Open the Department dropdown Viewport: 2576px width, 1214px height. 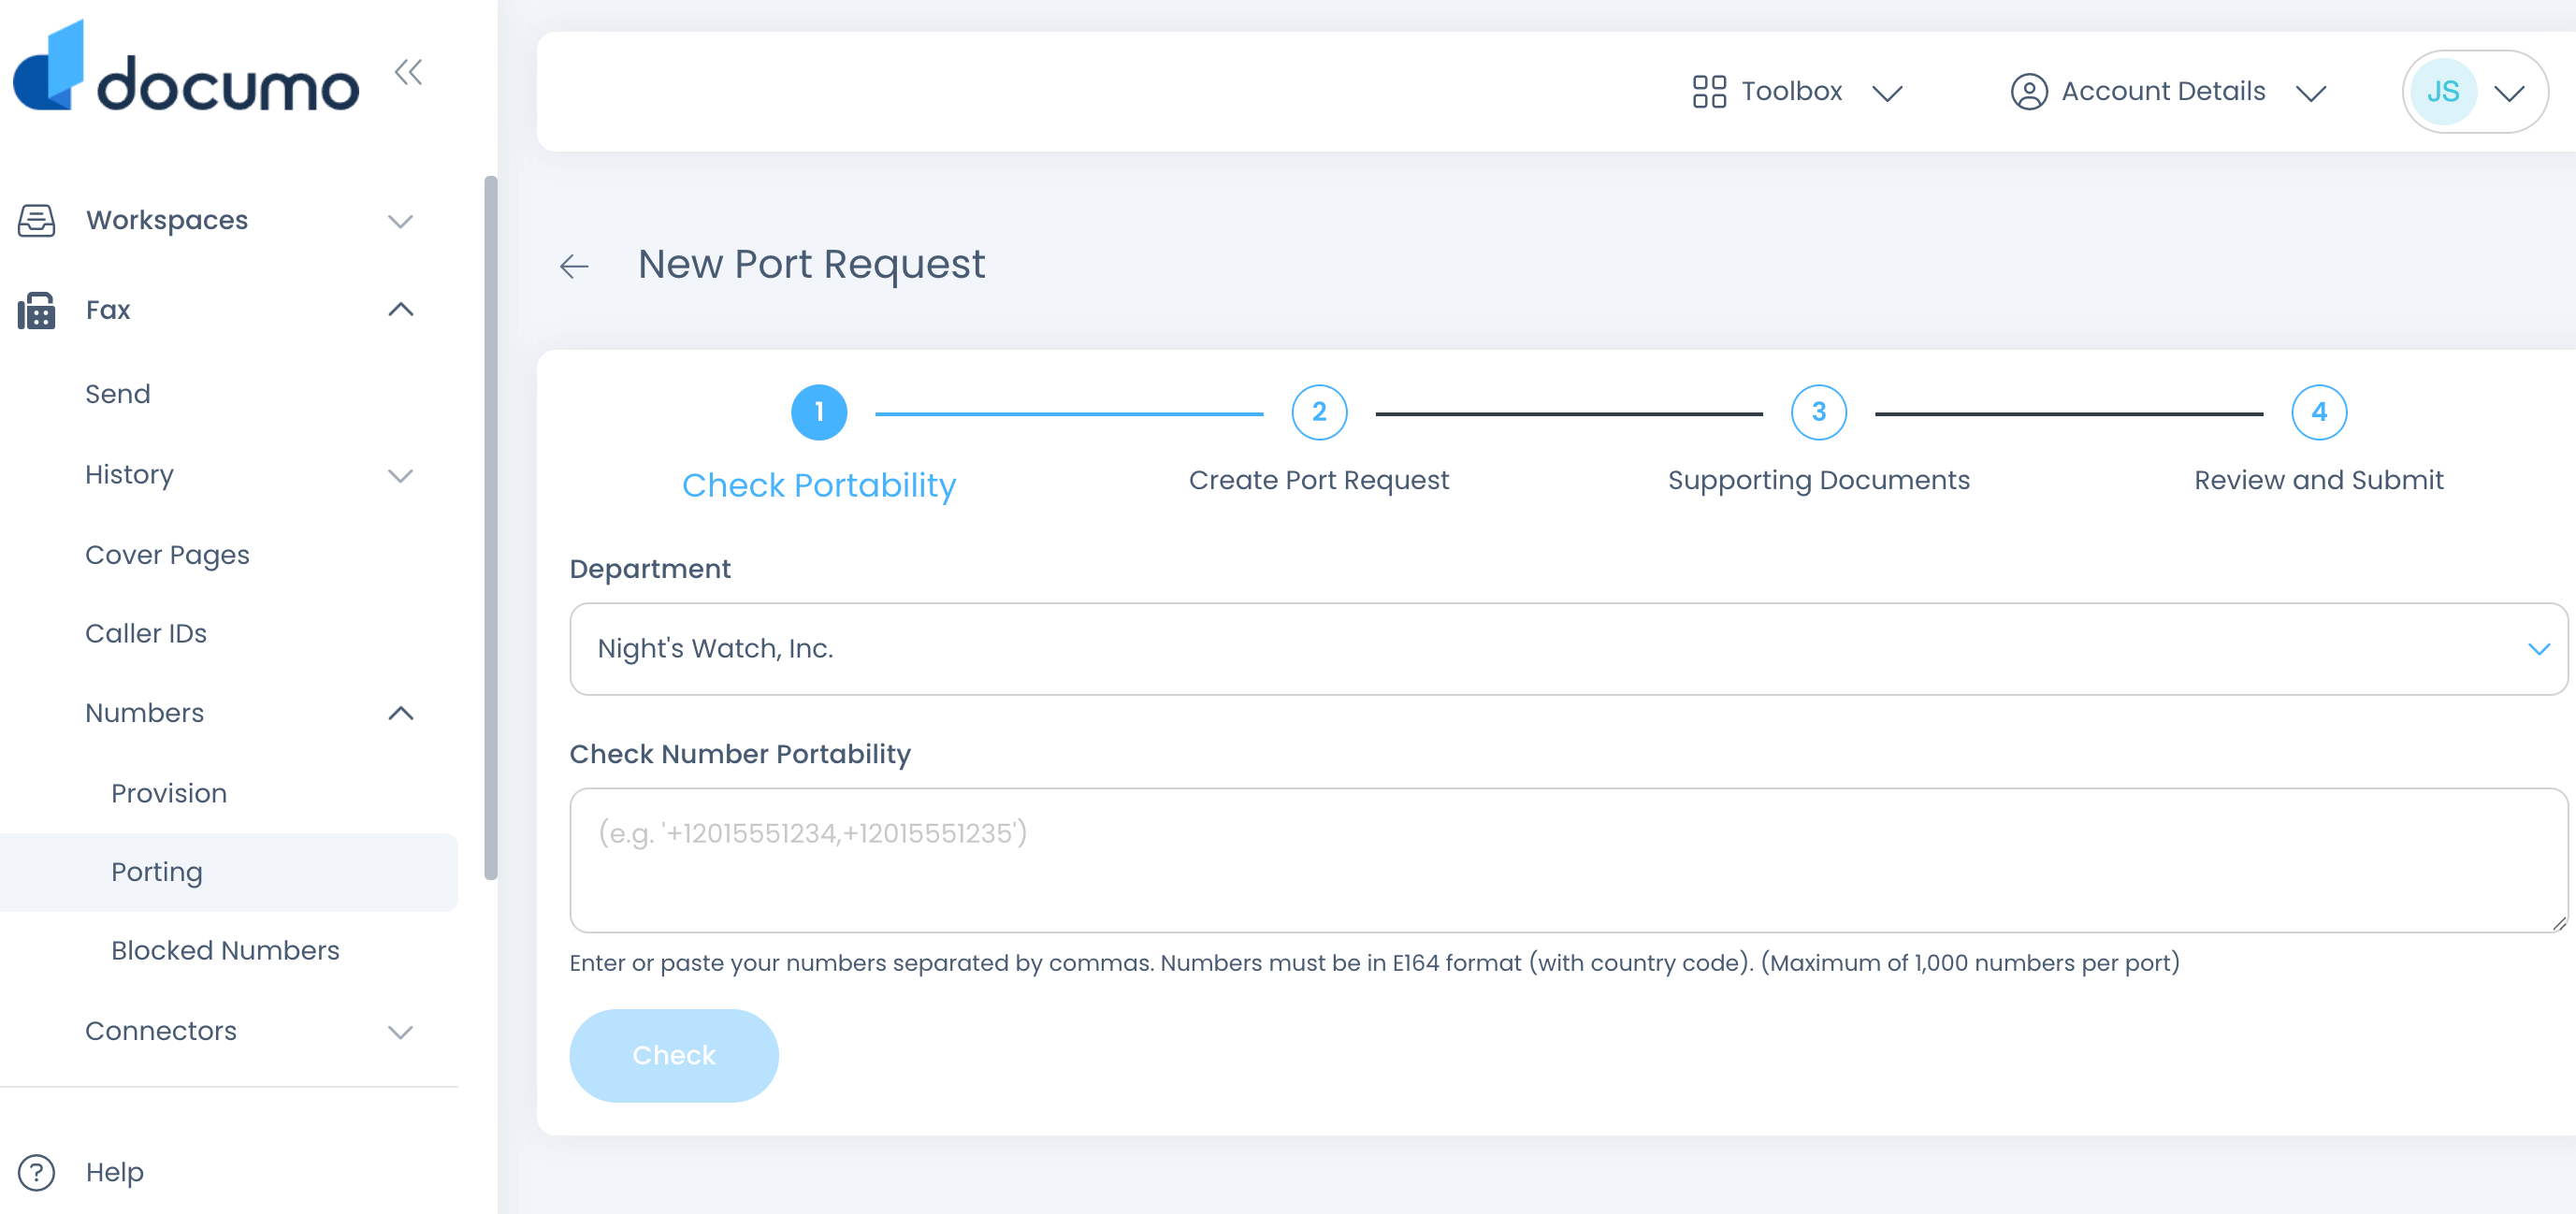(1568, 649)
